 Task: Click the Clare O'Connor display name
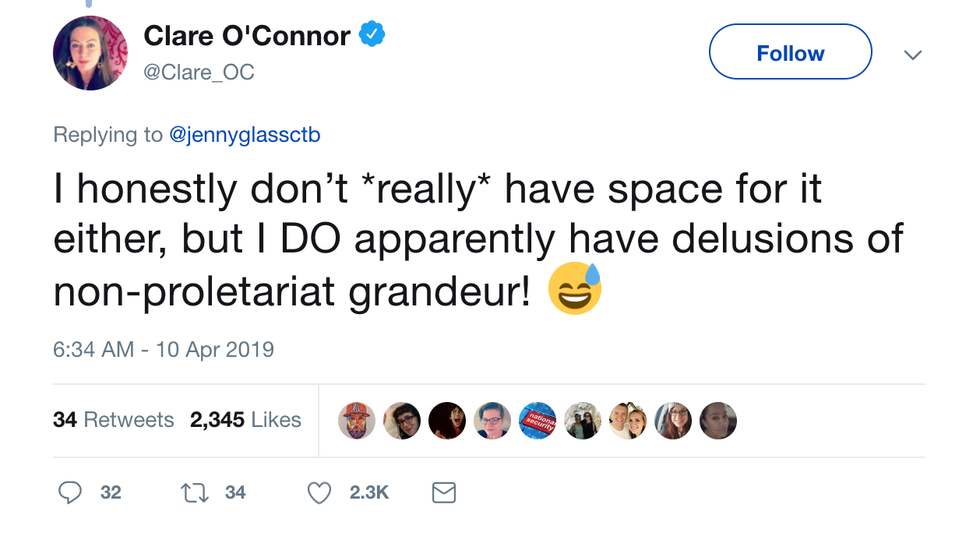247,36
